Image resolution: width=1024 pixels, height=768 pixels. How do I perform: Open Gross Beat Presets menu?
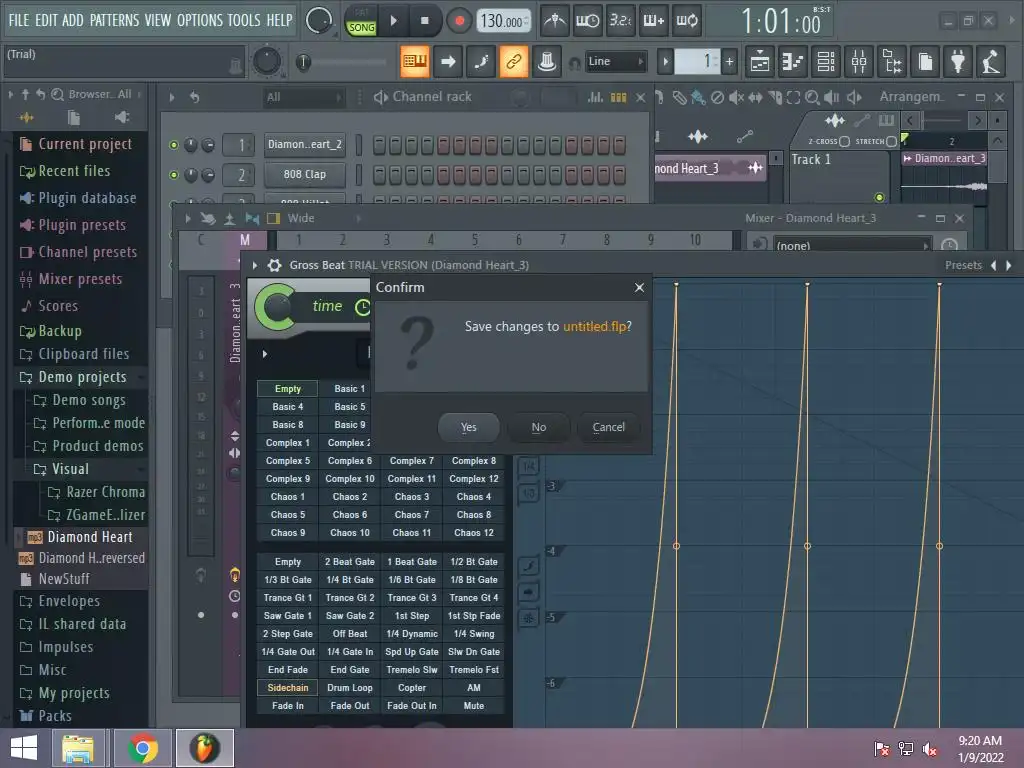963,265
